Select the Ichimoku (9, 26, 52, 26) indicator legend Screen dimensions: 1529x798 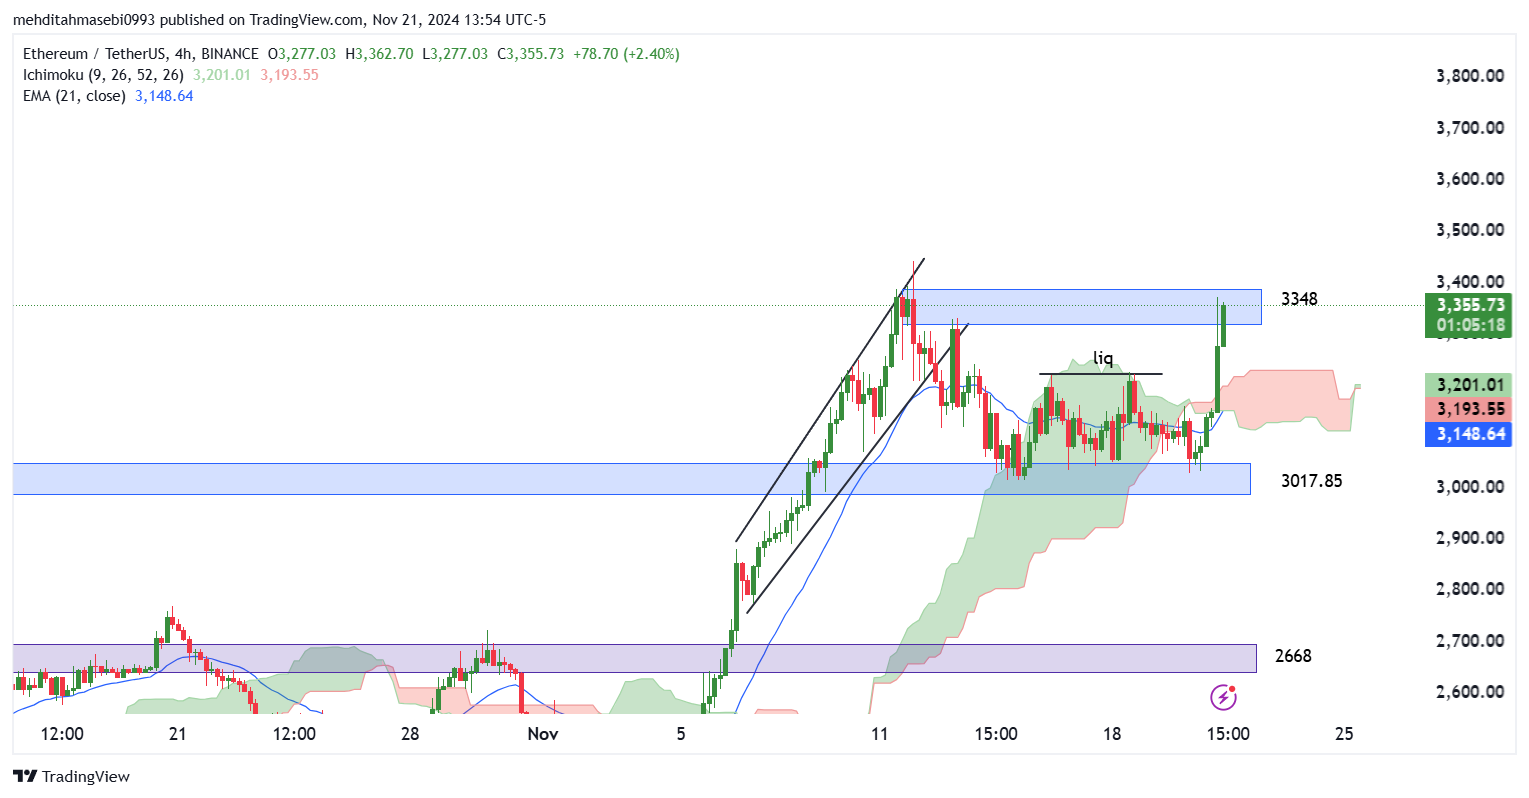(103, 75)
